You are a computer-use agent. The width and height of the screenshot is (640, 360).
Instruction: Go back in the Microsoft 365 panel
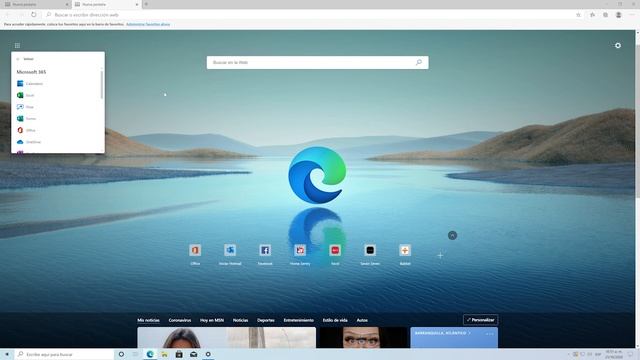click(18, 59)
